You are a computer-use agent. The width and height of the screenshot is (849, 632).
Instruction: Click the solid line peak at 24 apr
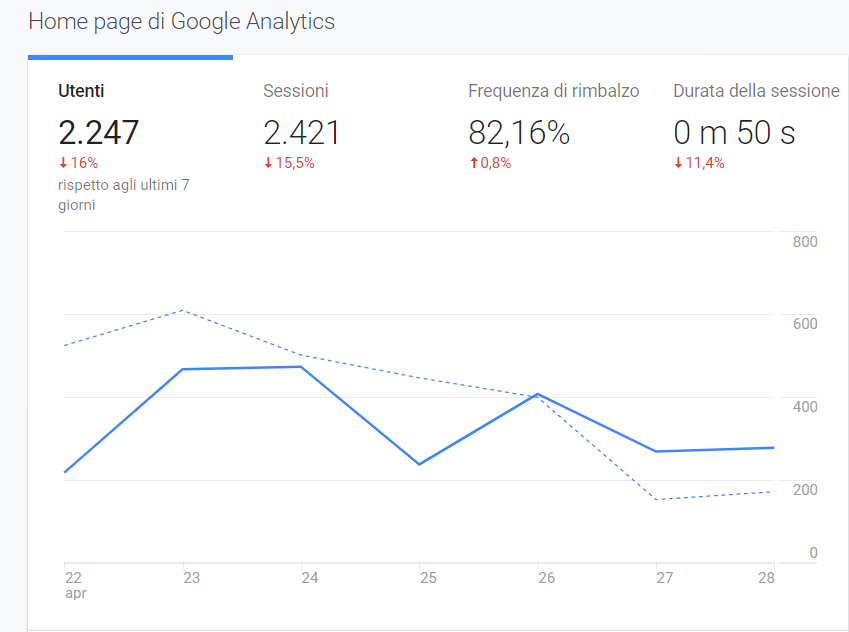point(301,367)
